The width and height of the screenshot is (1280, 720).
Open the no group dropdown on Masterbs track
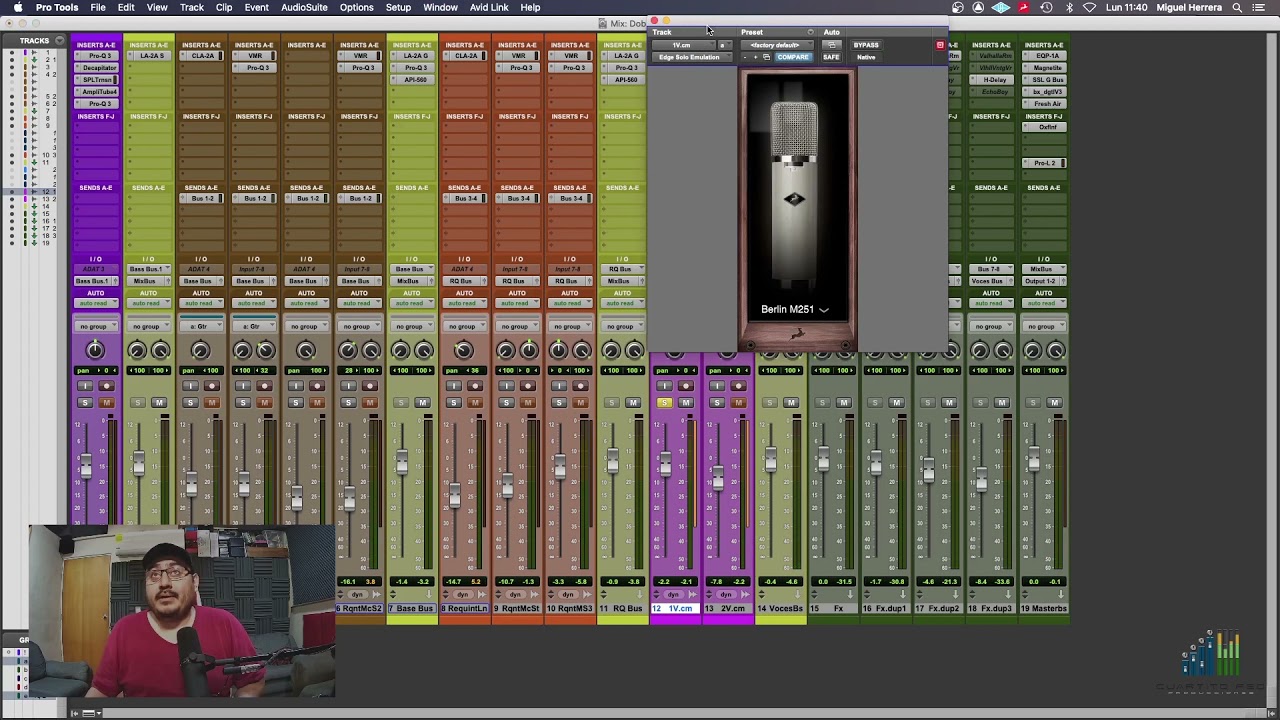(x=1043, y=327)
